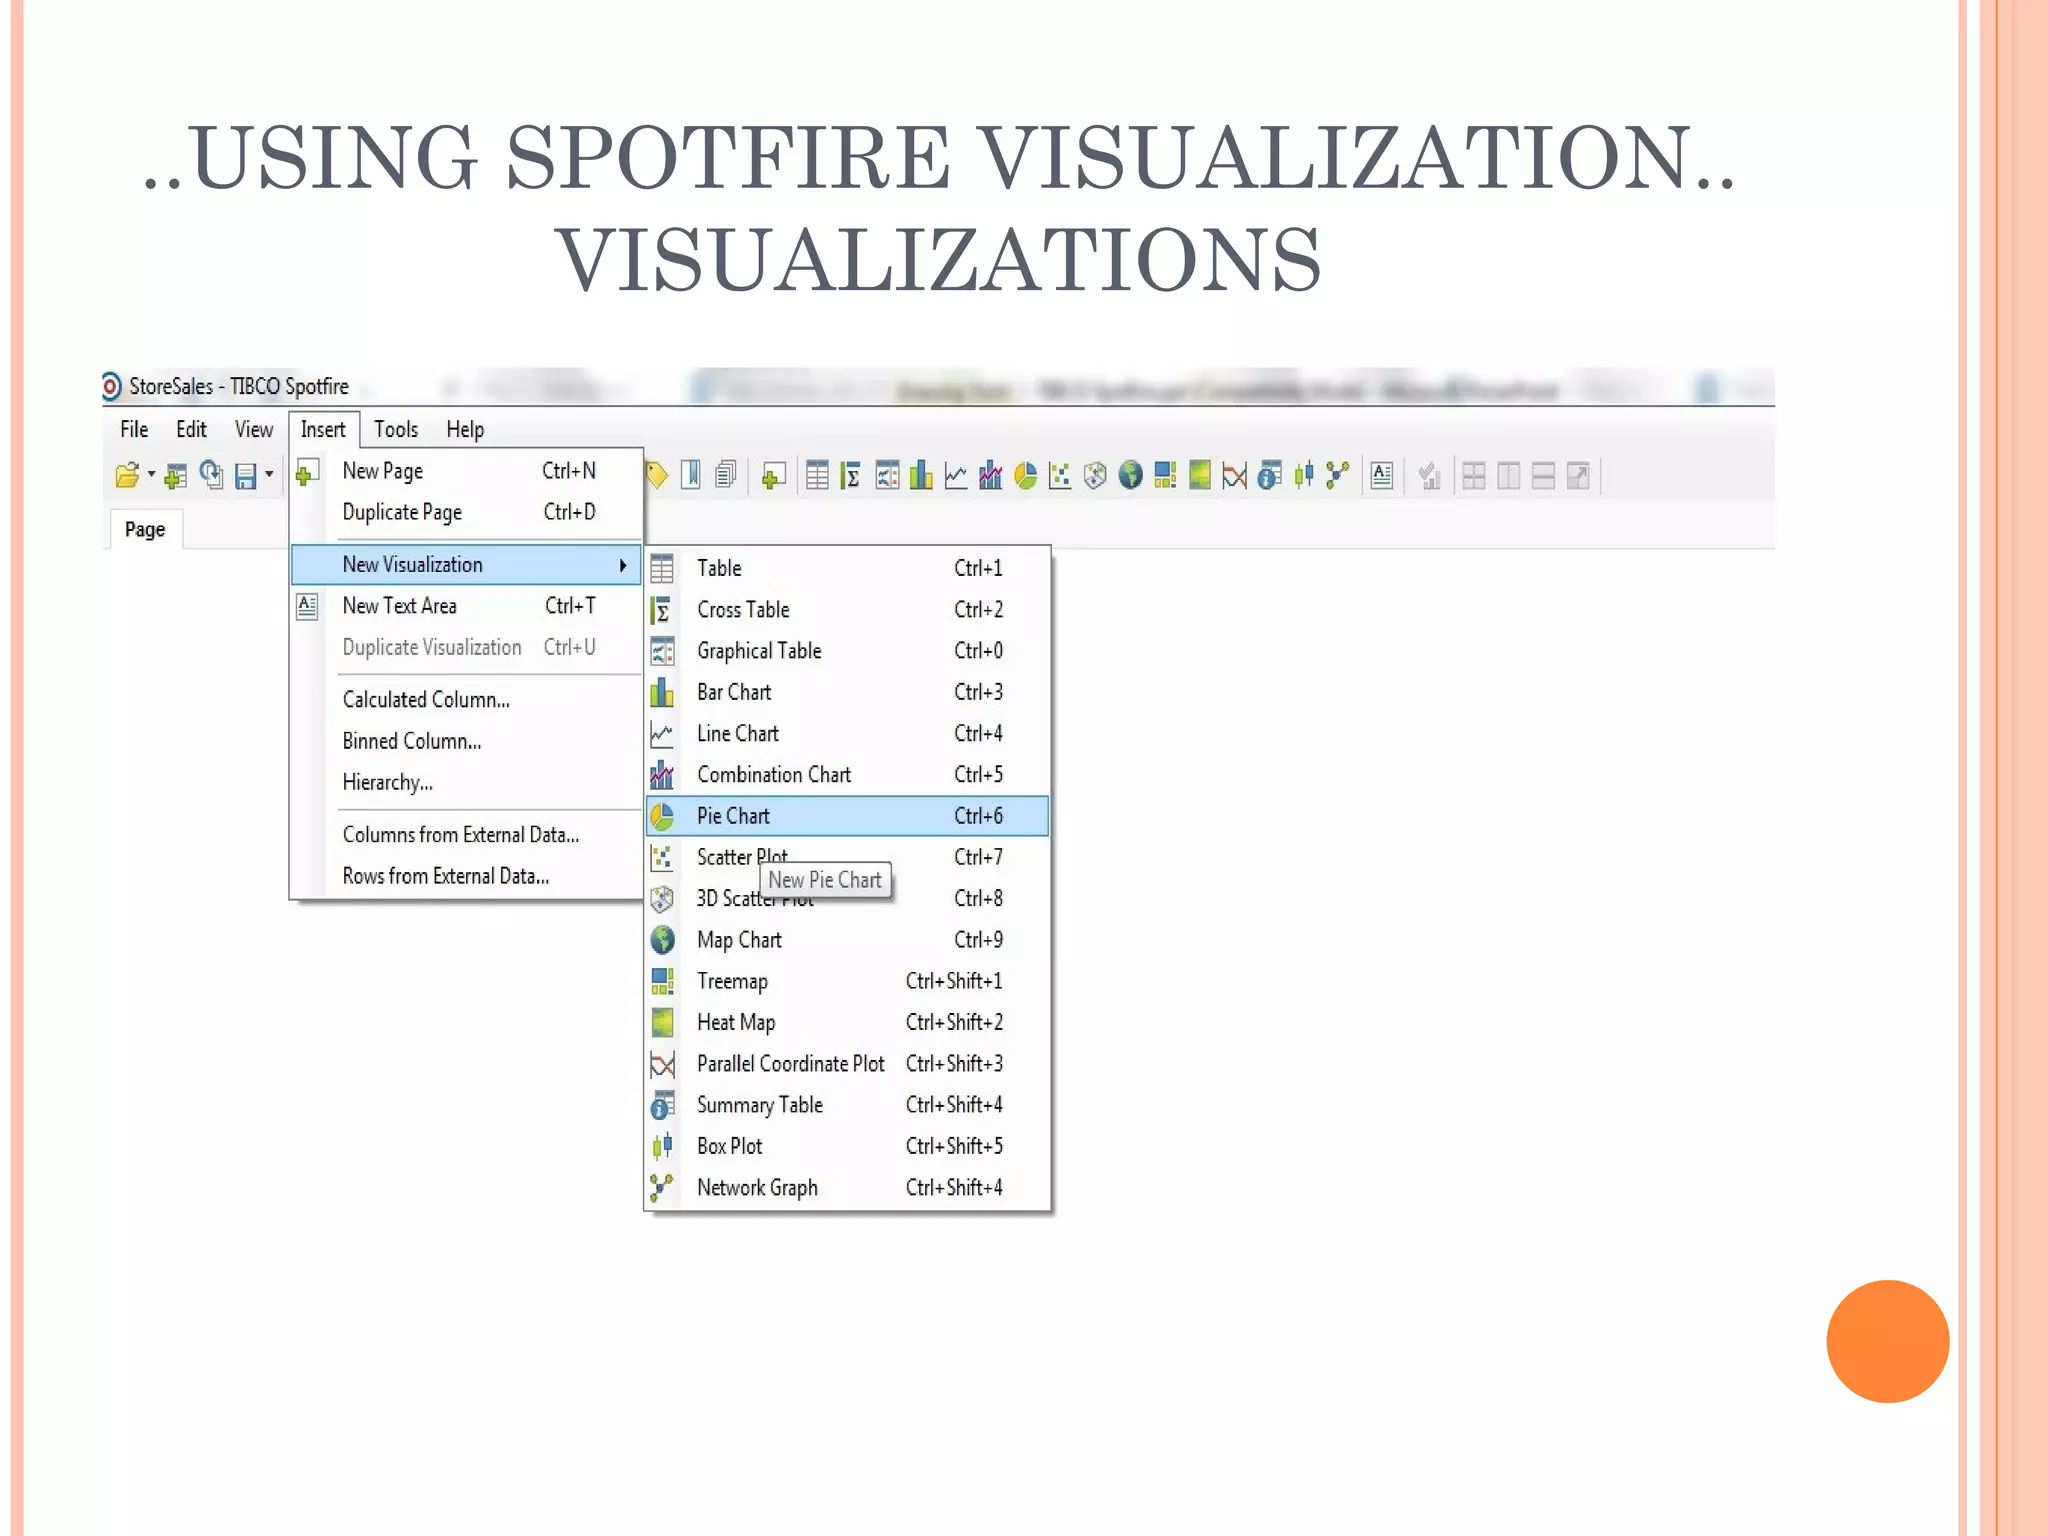Open the View menu
The width and height of the screenshot is (2048, 1536).
pyautogui.click(x=254, y=430)
